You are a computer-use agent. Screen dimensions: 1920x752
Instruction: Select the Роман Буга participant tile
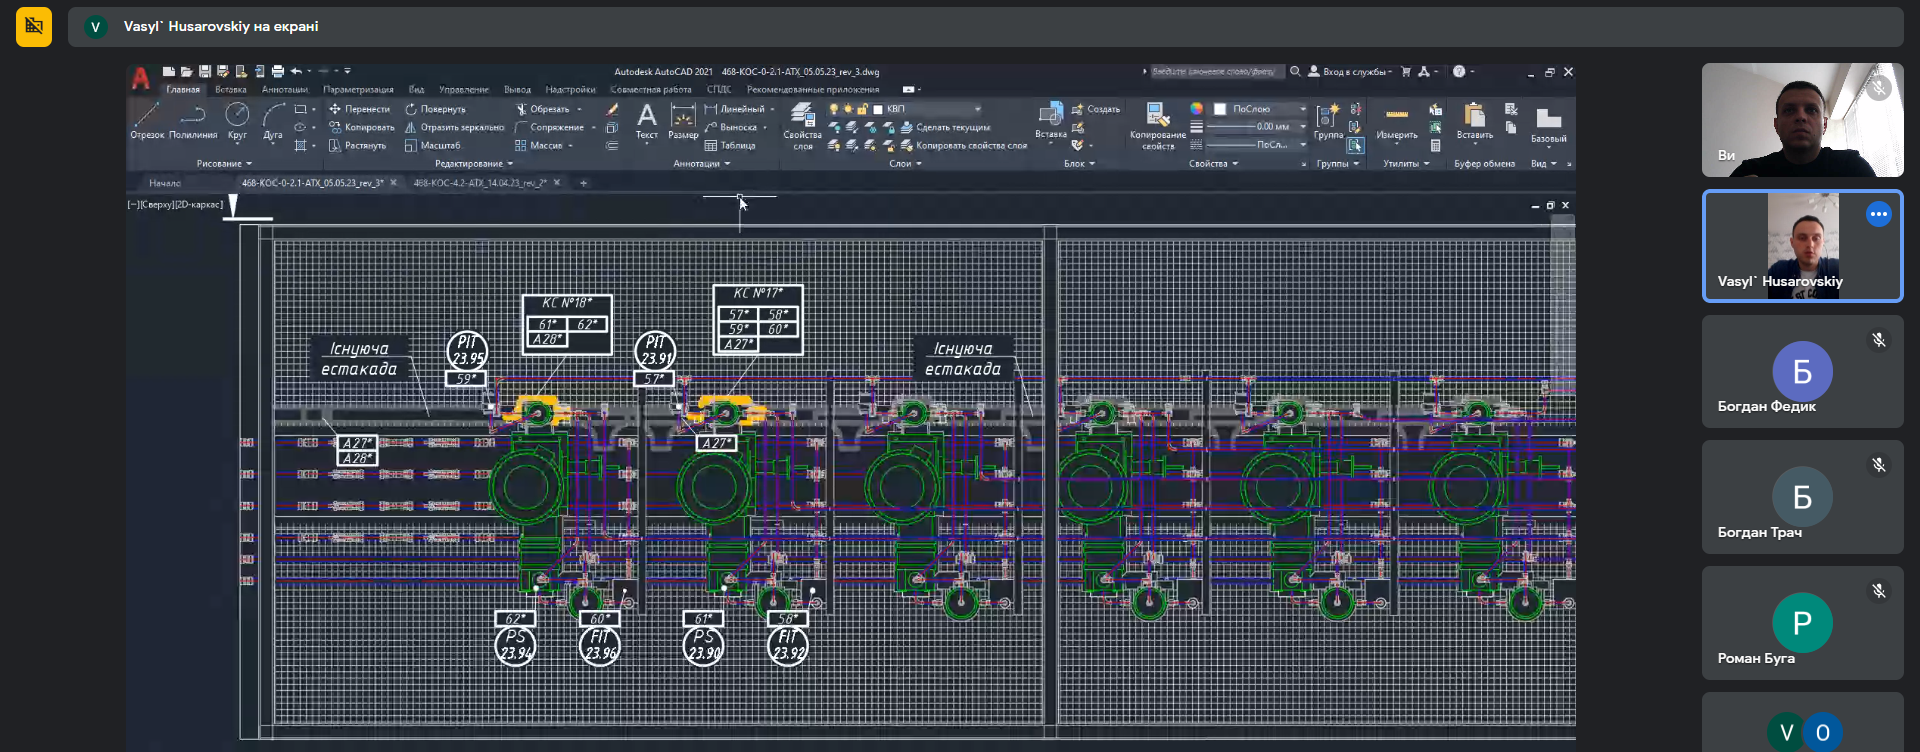tap(1803, 623)
